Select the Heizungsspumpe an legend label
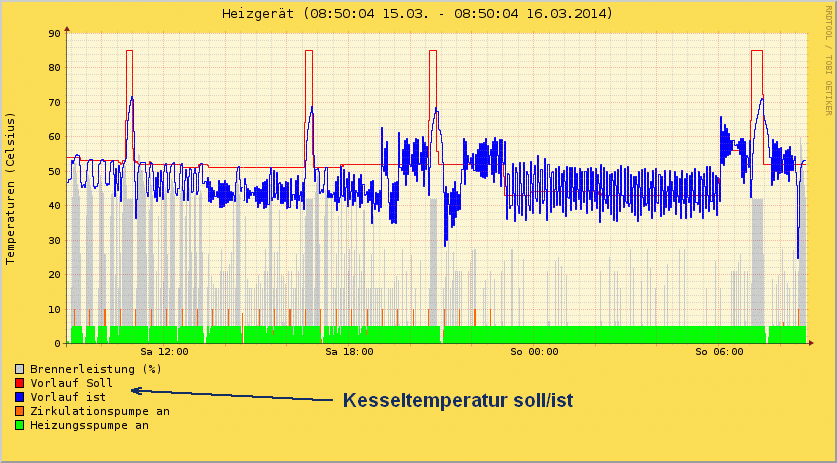This screenshot has height=463, width=837. point(89,426)
